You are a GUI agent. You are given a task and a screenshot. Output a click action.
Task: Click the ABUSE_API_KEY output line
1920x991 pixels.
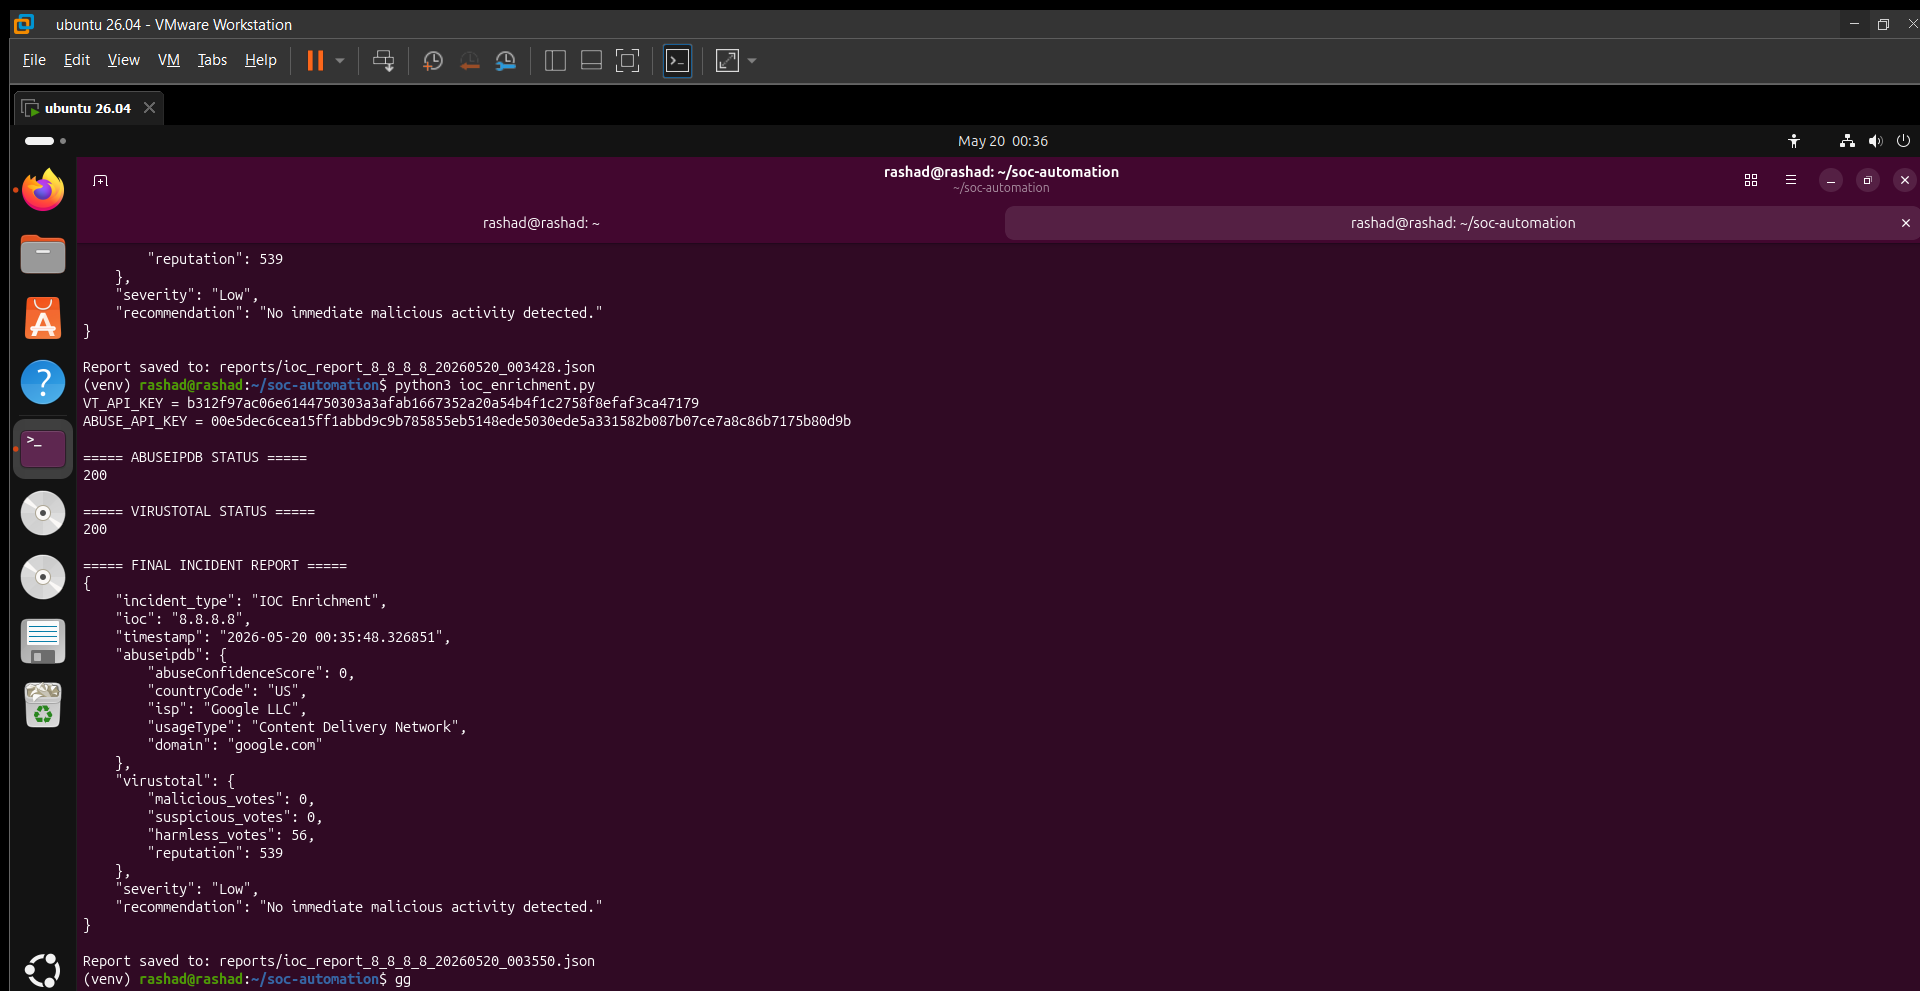coord(467,421)
